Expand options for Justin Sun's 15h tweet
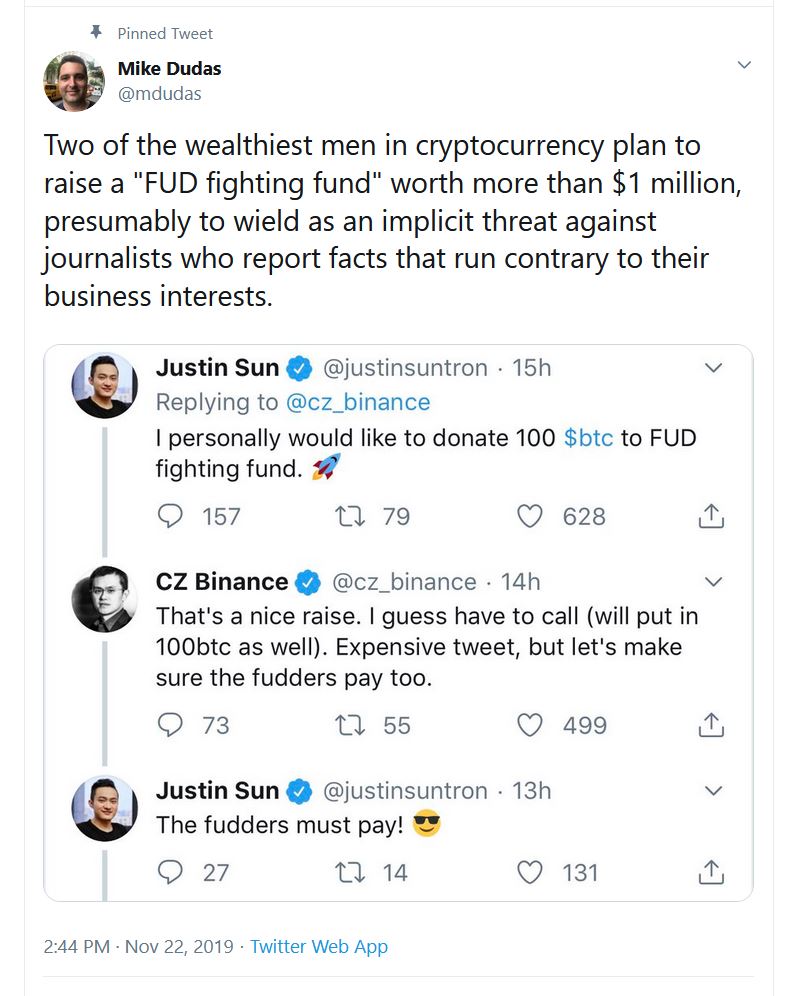Screen dimensions: 798x996 (x=713, y=368)
